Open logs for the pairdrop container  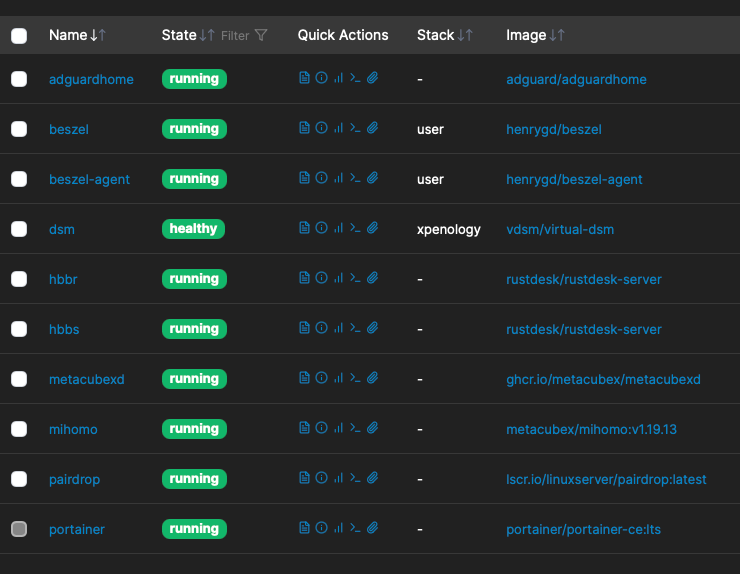[304, 479]
